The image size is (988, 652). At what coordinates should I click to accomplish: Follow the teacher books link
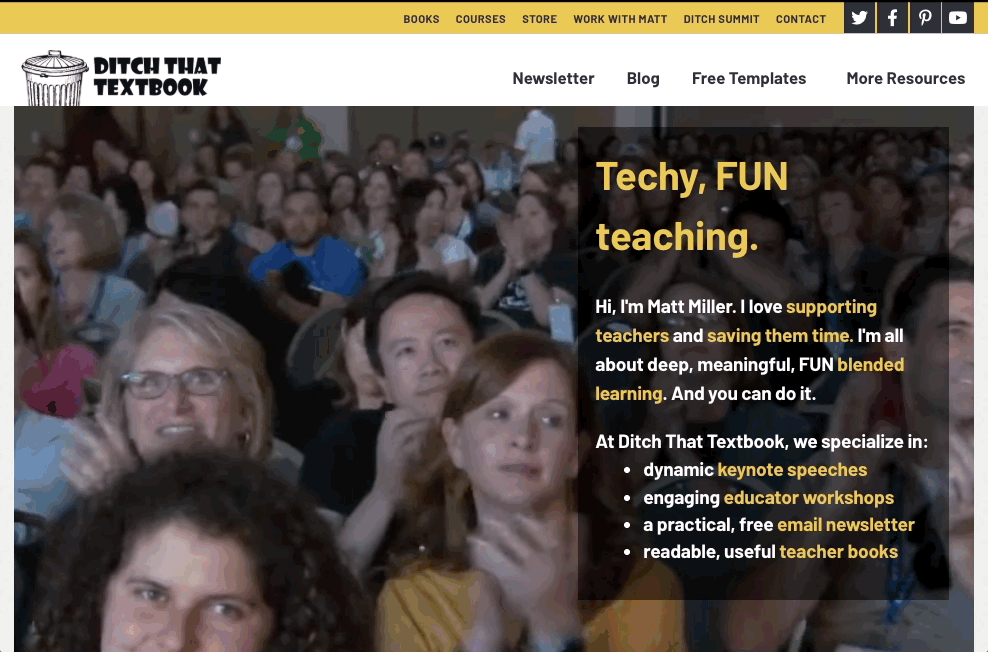[x=839, y=552]
